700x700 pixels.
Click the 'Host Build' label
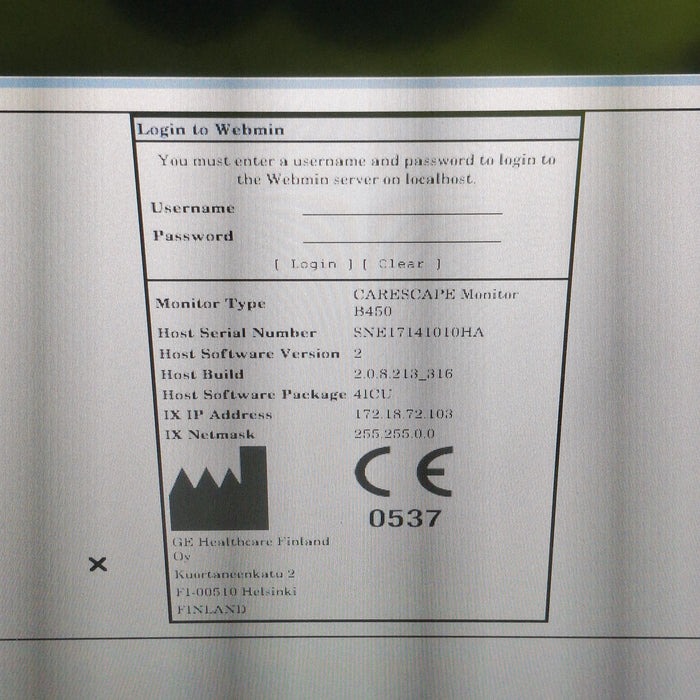click(202, 374)
